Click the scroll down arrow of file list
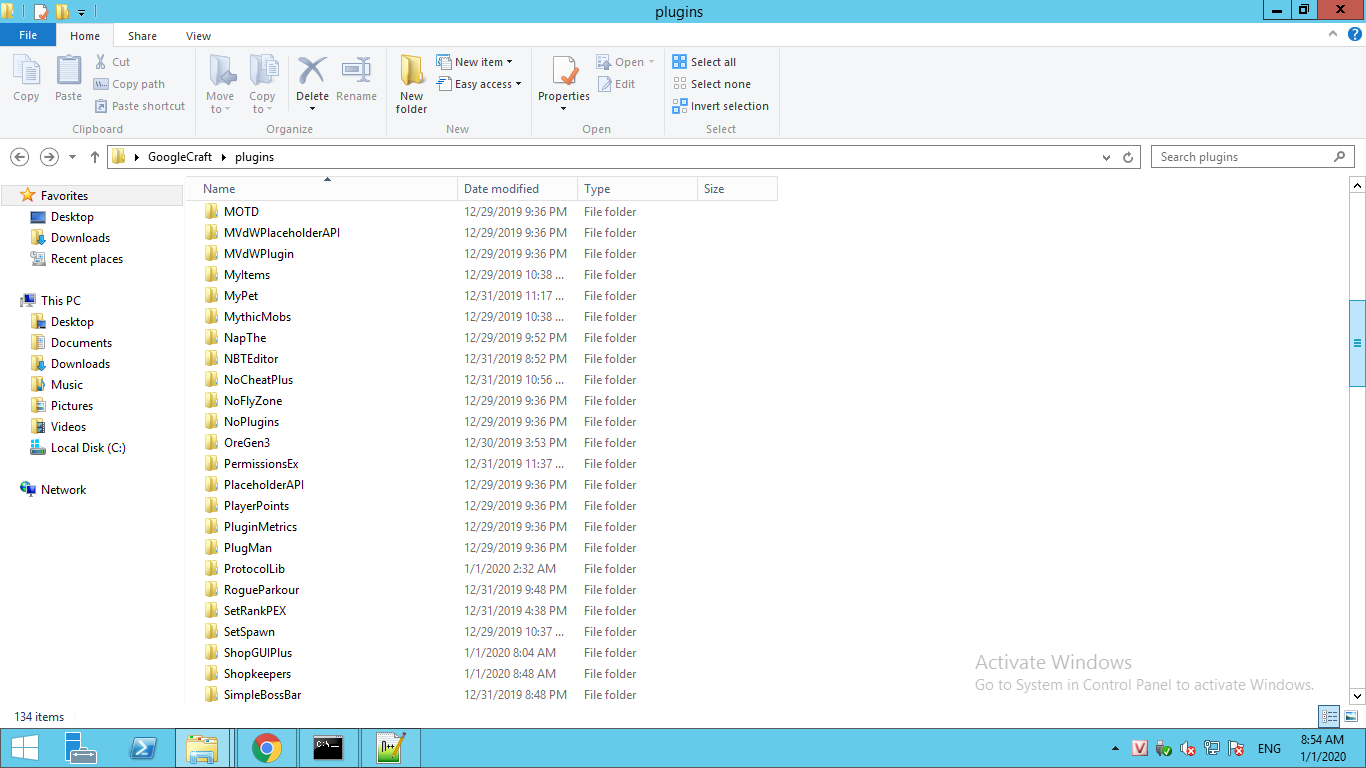Image resolution: width=1366 pixels, height=768 pixels. pyautogui.click(x=1357, y=696)
